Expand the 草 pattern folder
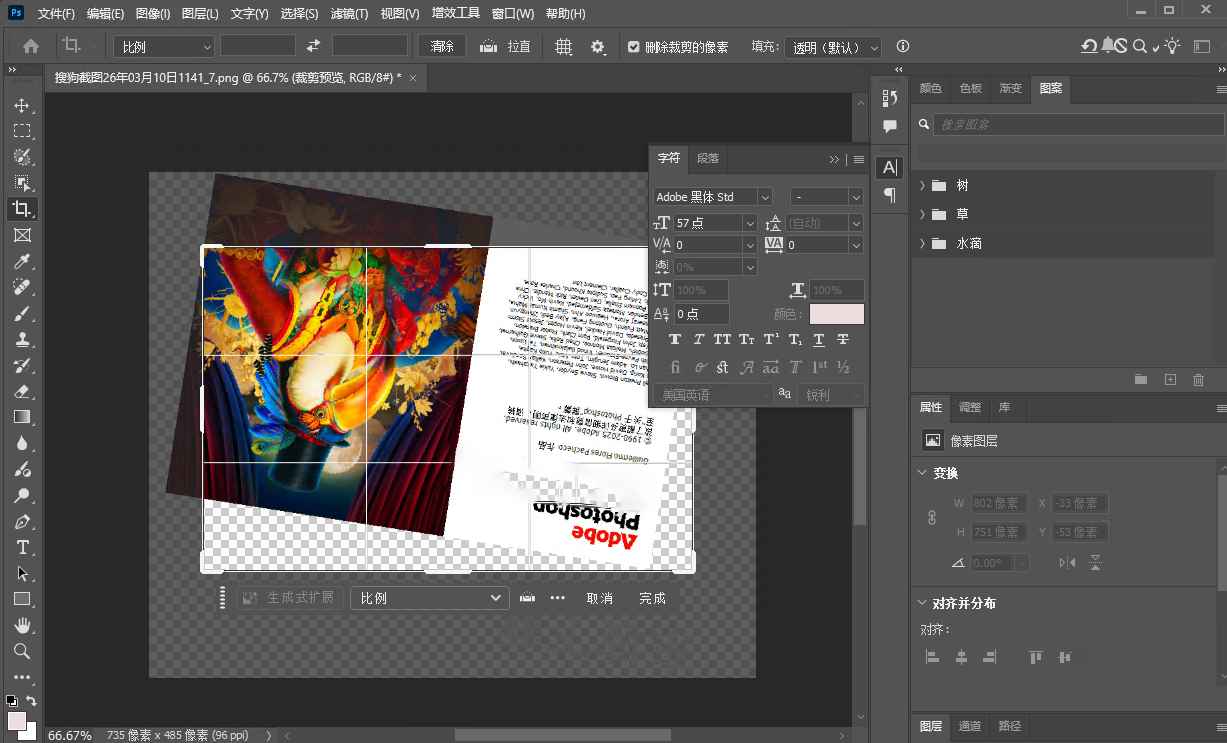1227x743 pixels. click(922, 214)
